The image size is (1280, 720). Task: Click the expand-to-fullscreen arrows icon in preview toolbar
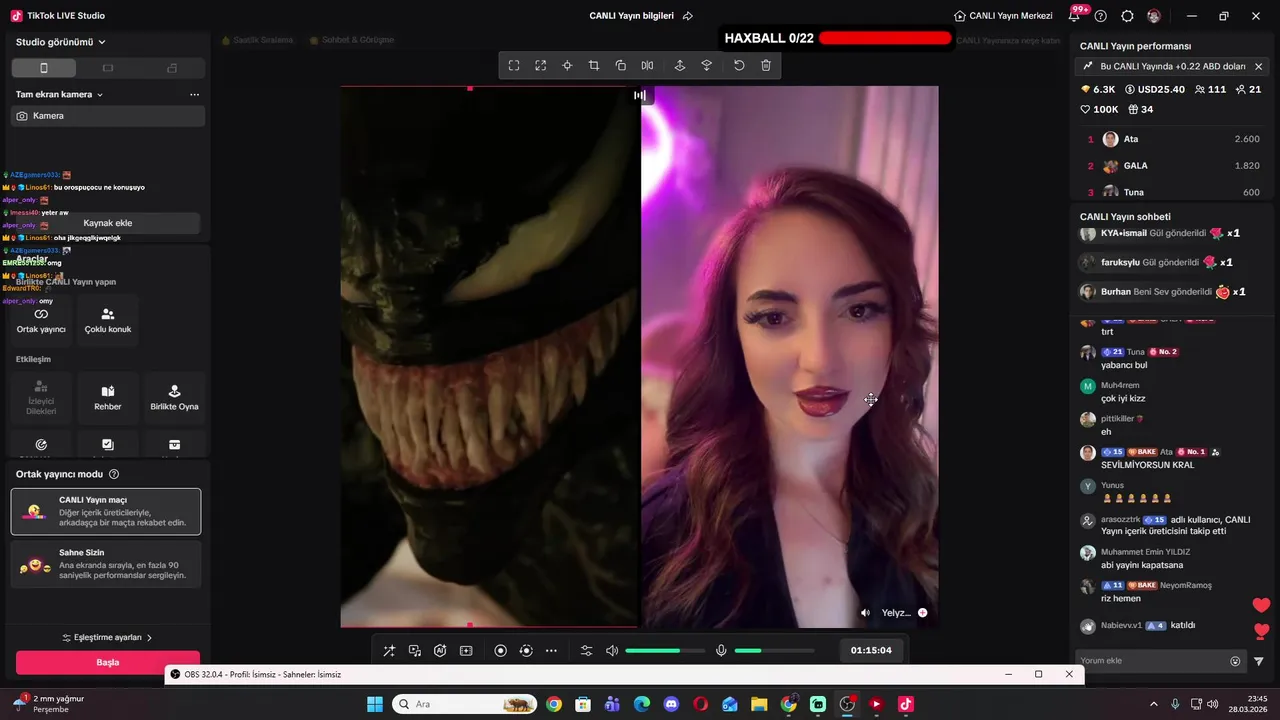click(541, 66)
